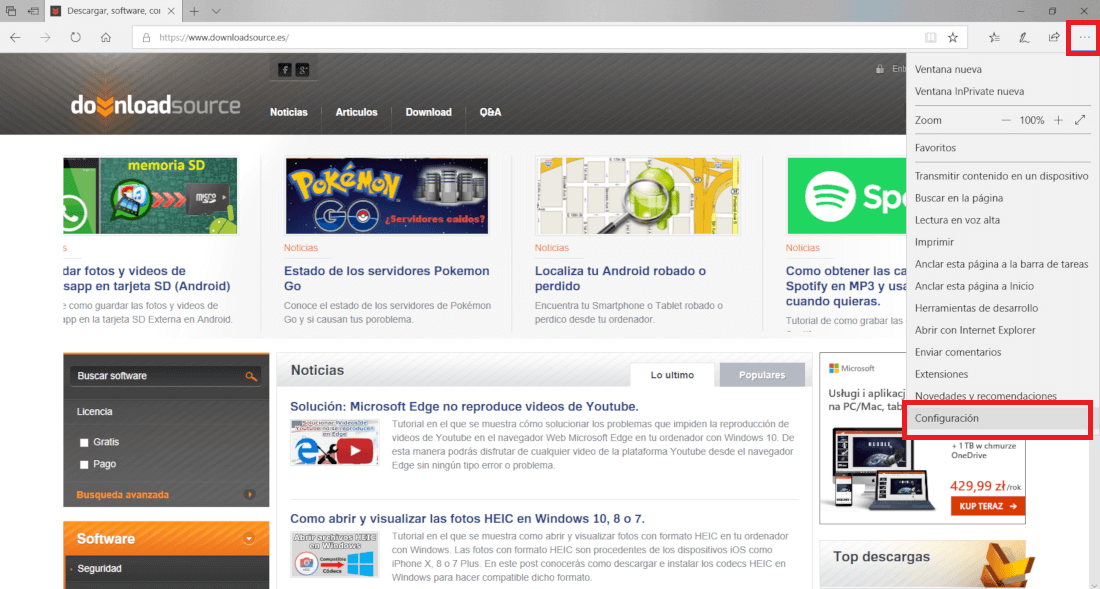Enter full screen via Zoom arrow icon
The width and height of the screenshot is (1100, 589).
pos(1080,121)
